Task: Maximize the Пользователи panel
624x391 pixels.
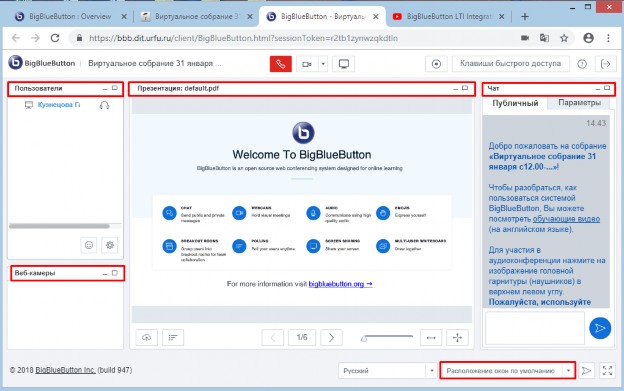Action: tap(115, 88)
